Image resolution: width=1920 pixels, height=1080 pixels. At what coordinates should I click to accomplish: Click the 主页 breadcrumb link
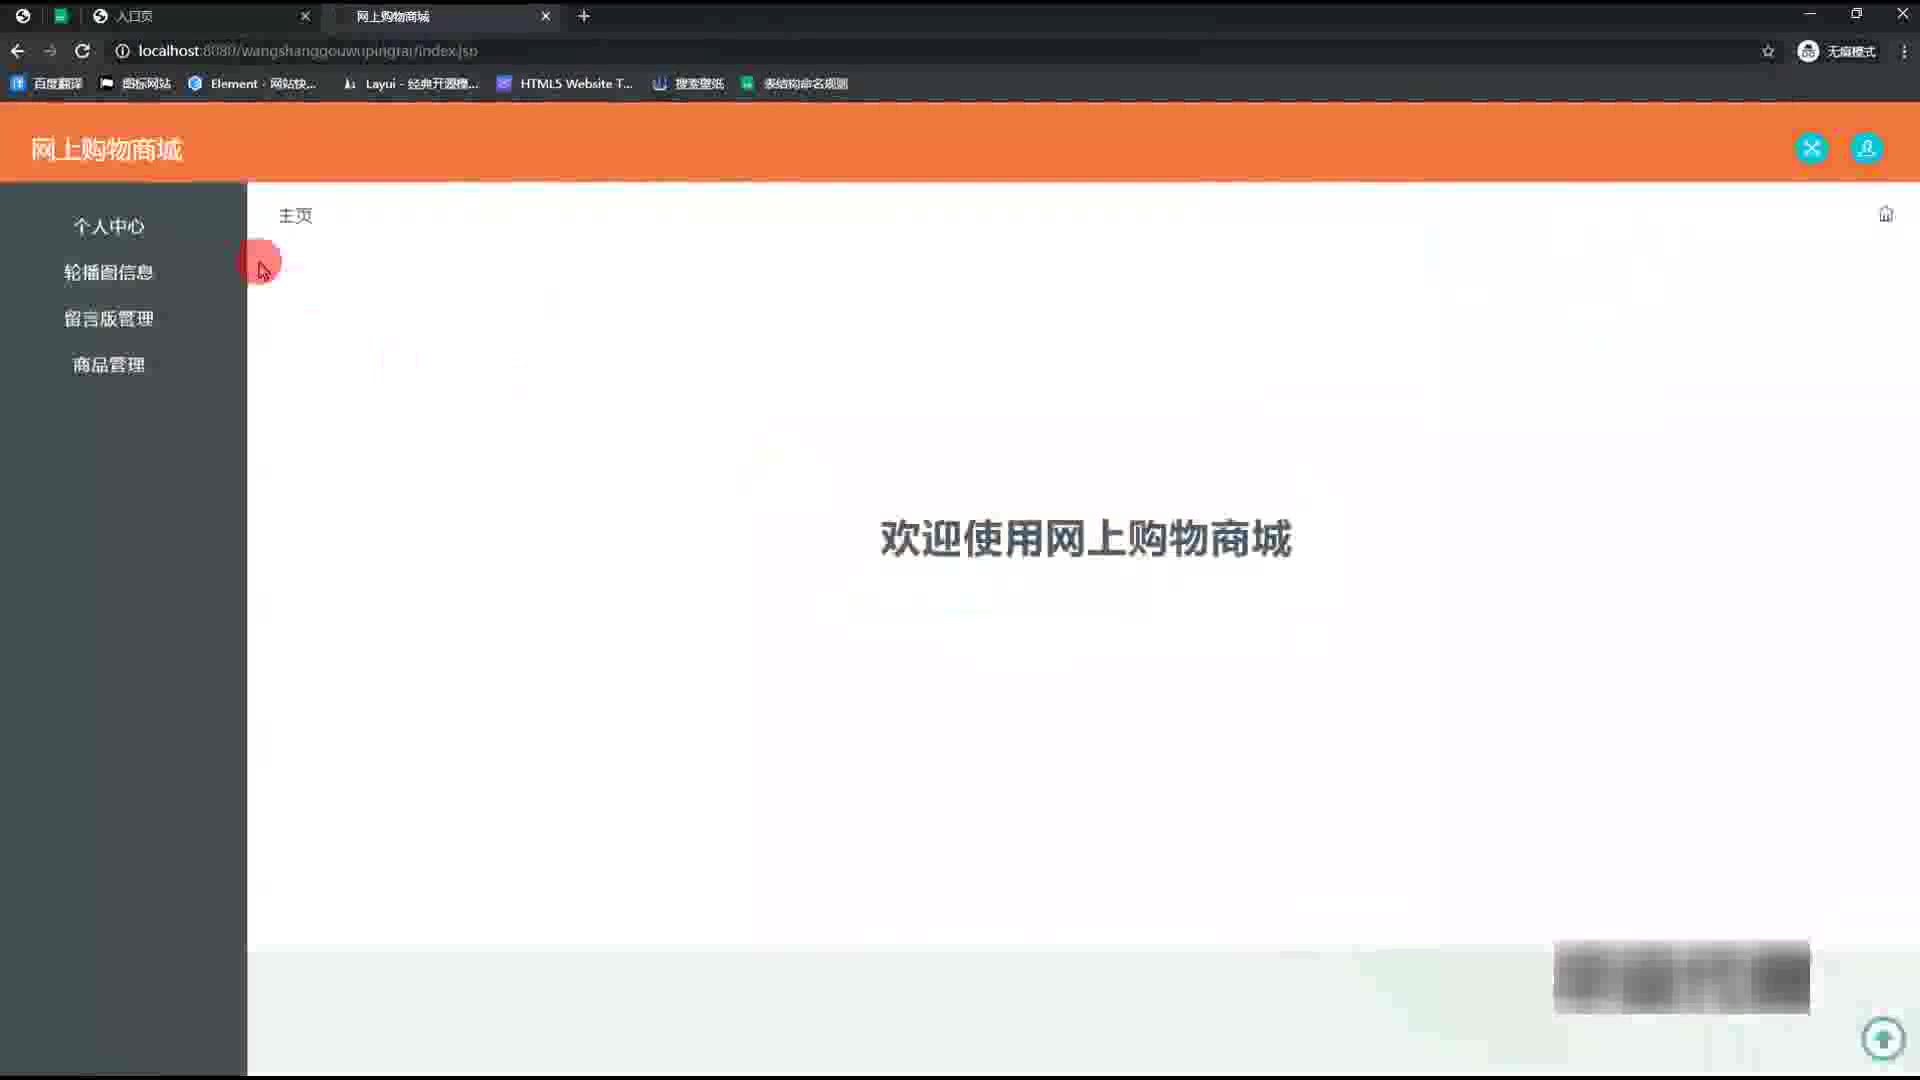pos(295,216)
